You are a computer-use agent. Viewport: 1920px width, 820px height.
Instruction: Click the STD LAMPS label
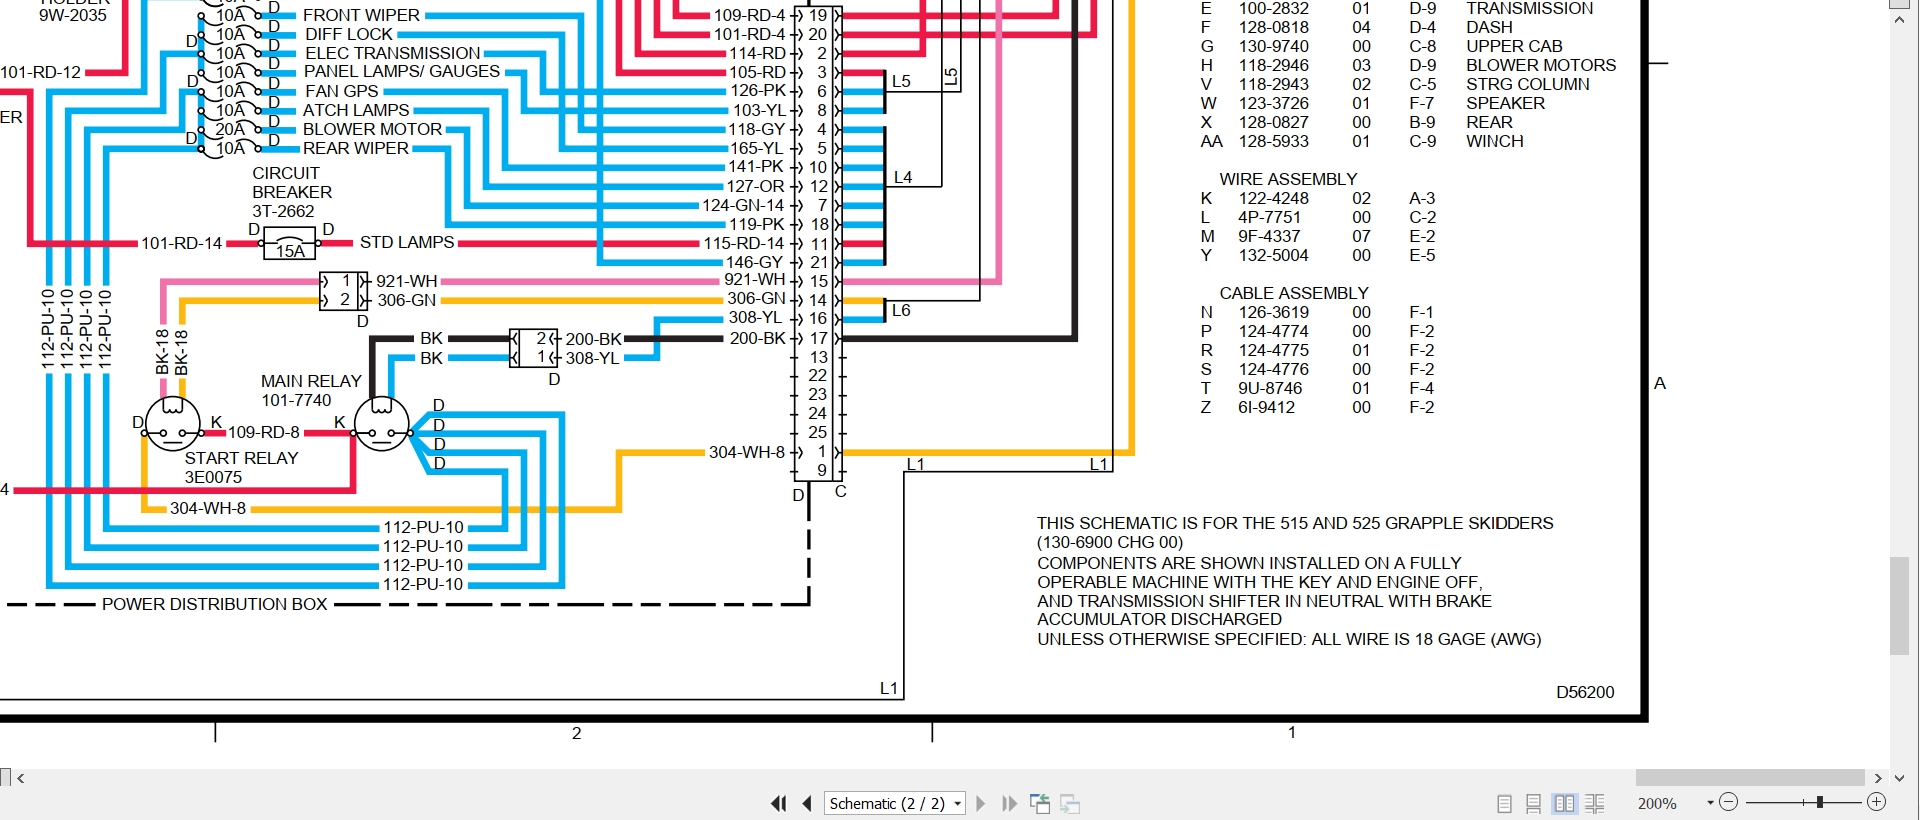(x=407, y=242)
